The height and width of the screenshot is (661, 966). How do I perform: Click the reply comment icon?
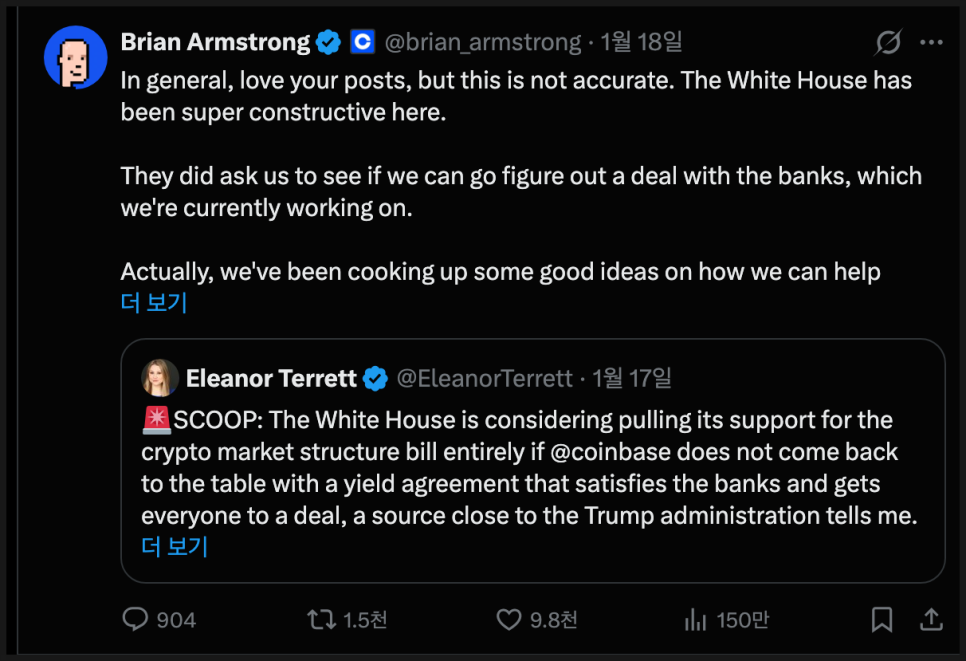click(x=135, y=620)
